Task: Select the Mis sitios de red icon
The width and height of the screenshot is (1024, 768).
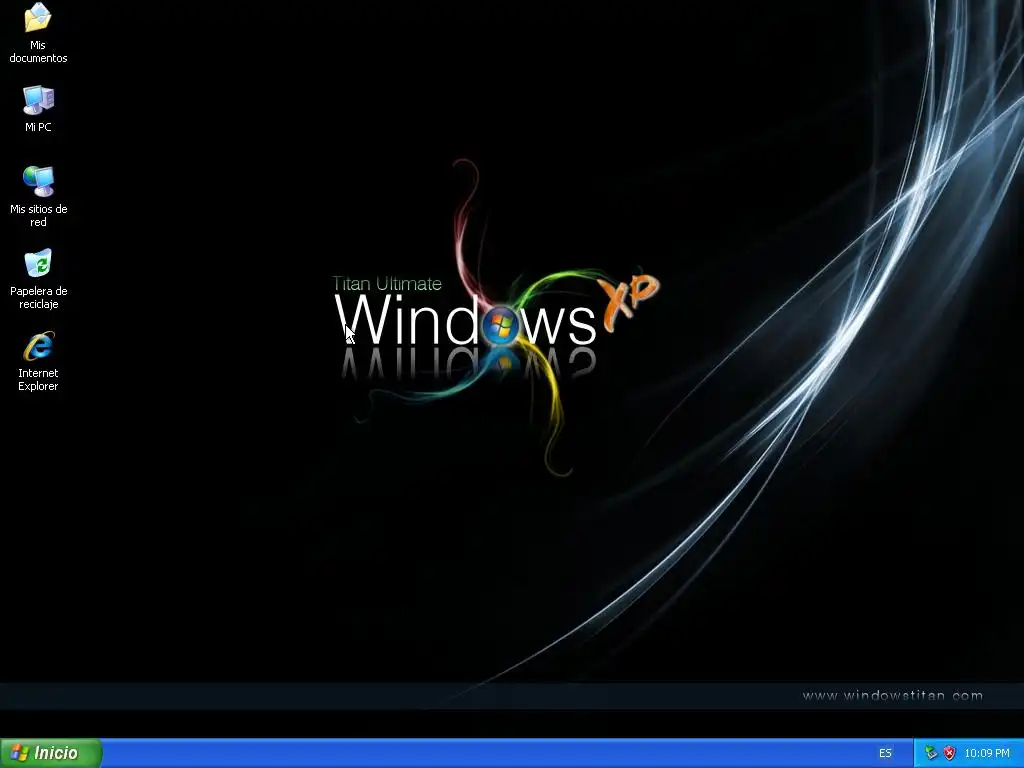Action: (x=38, y=196)
